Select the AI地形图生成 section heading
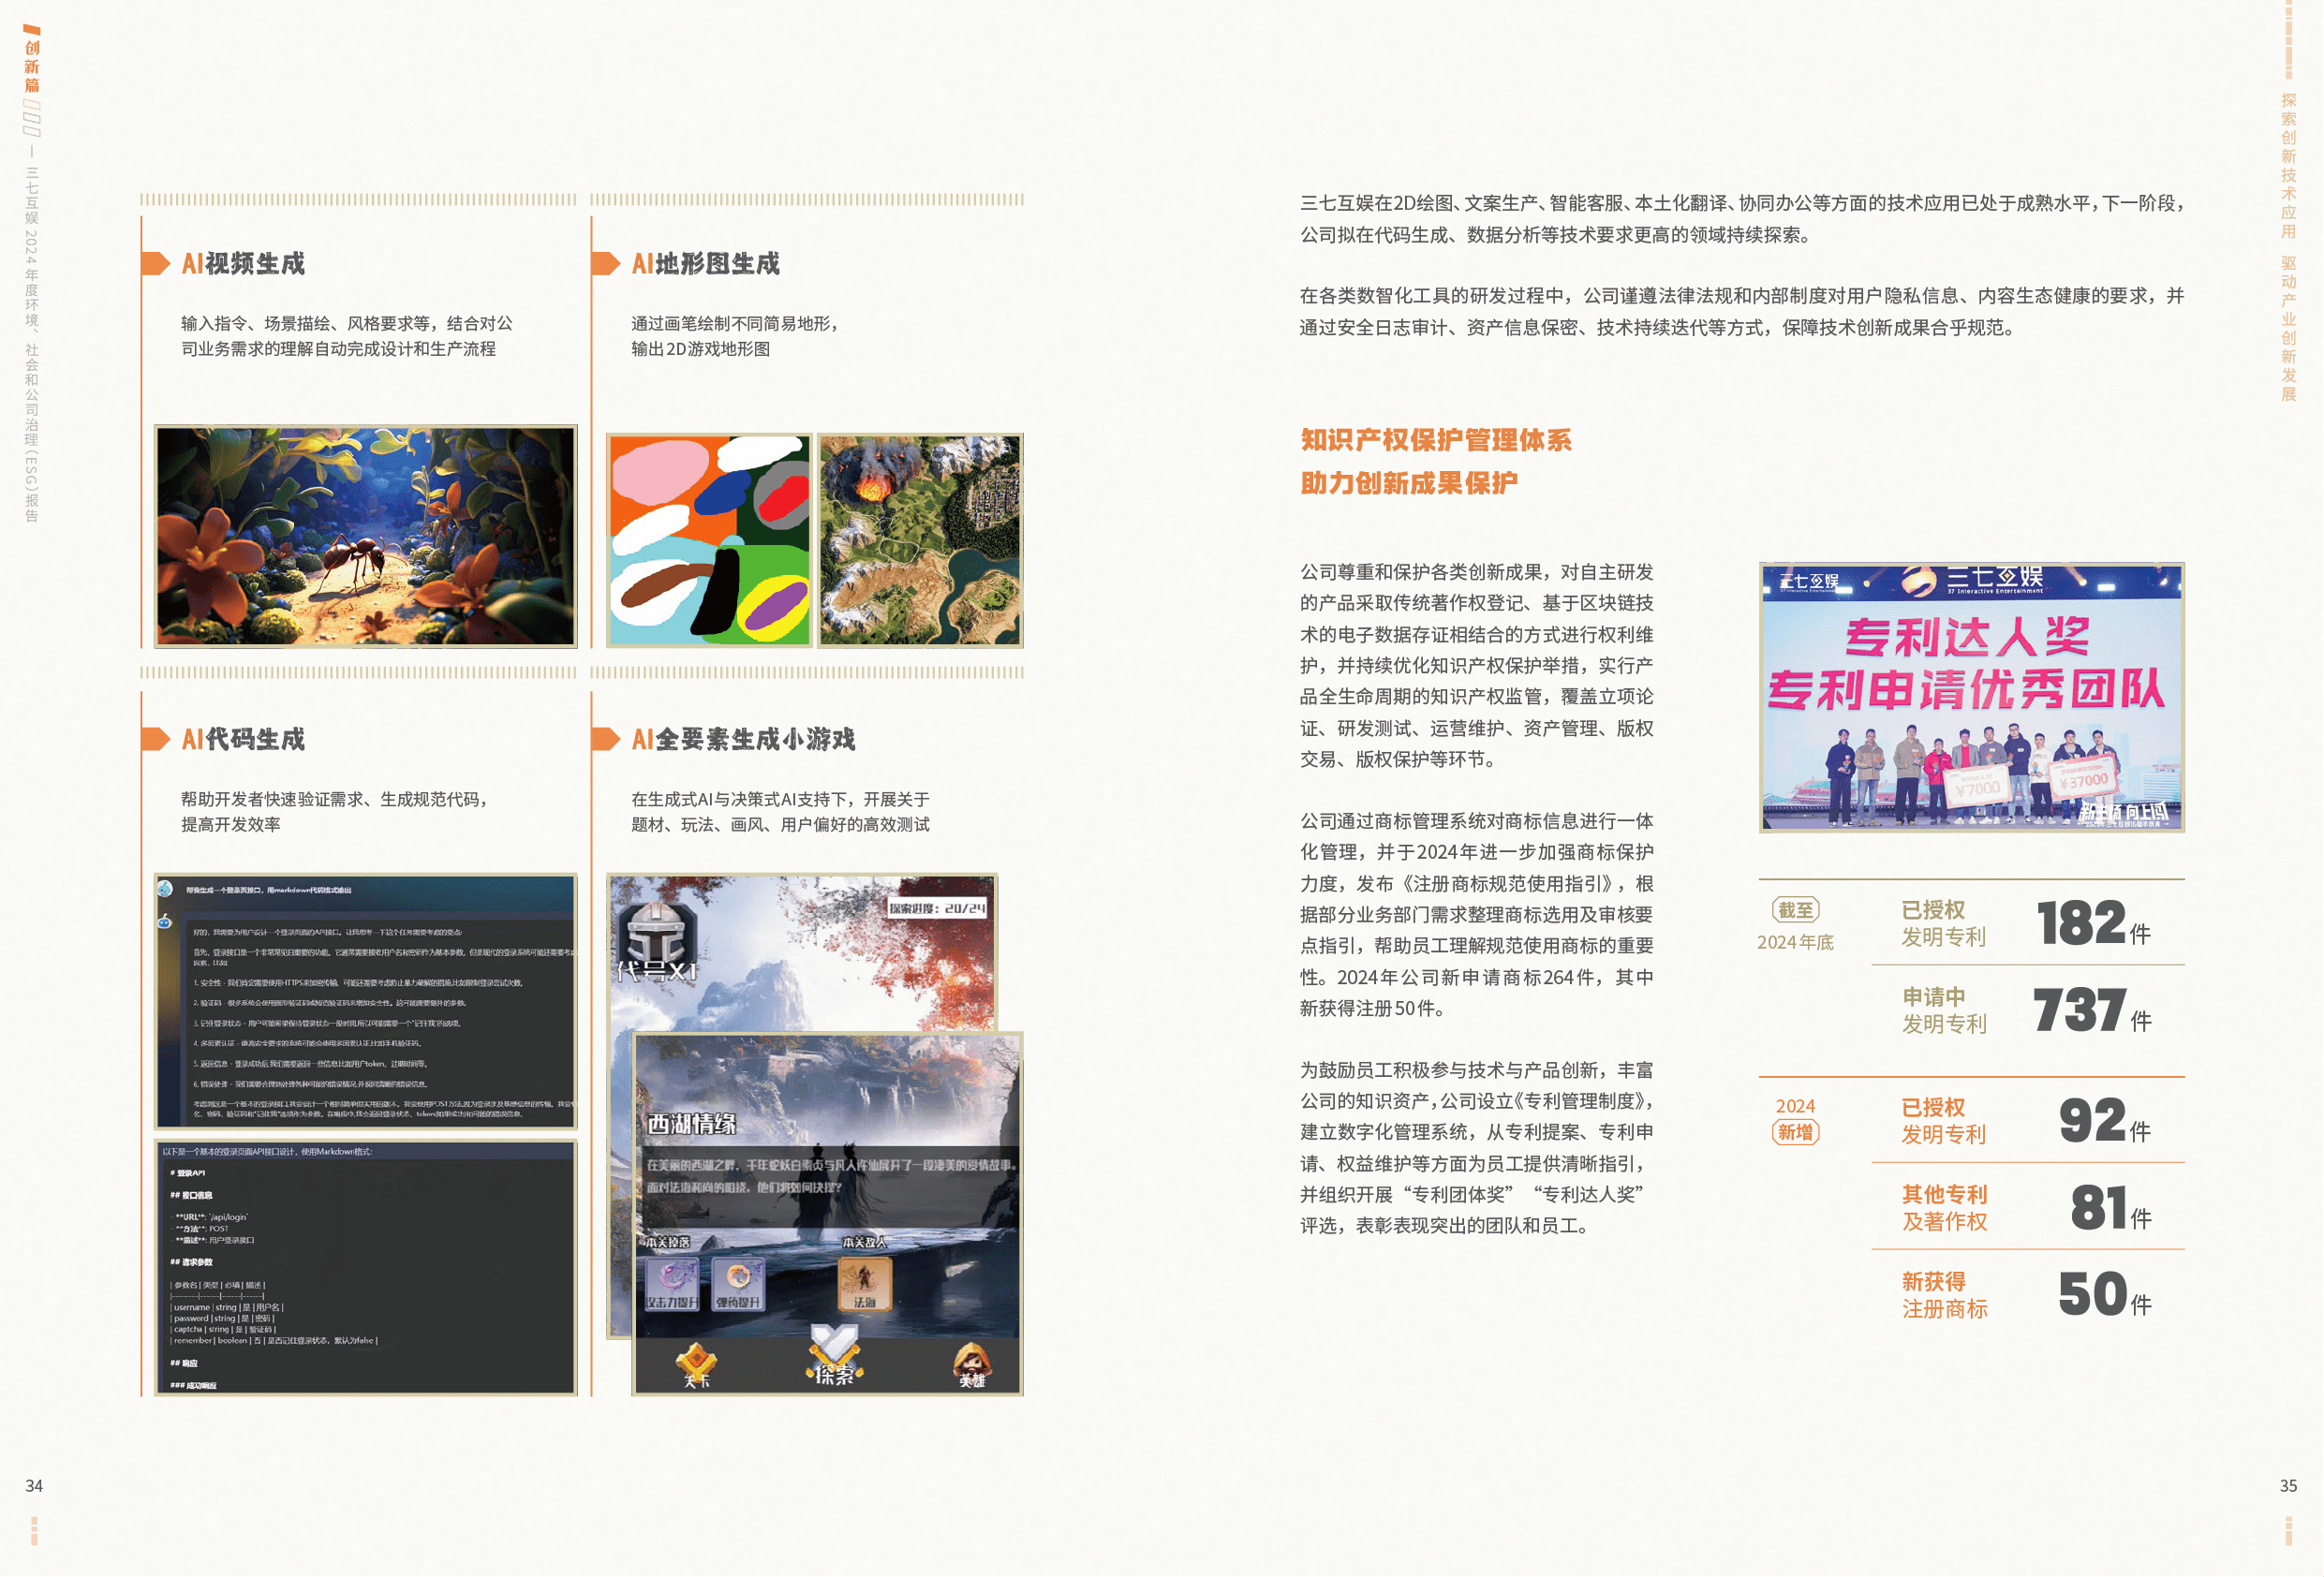The height and width of the screenshot is (1577, 2324). [705, 263]
